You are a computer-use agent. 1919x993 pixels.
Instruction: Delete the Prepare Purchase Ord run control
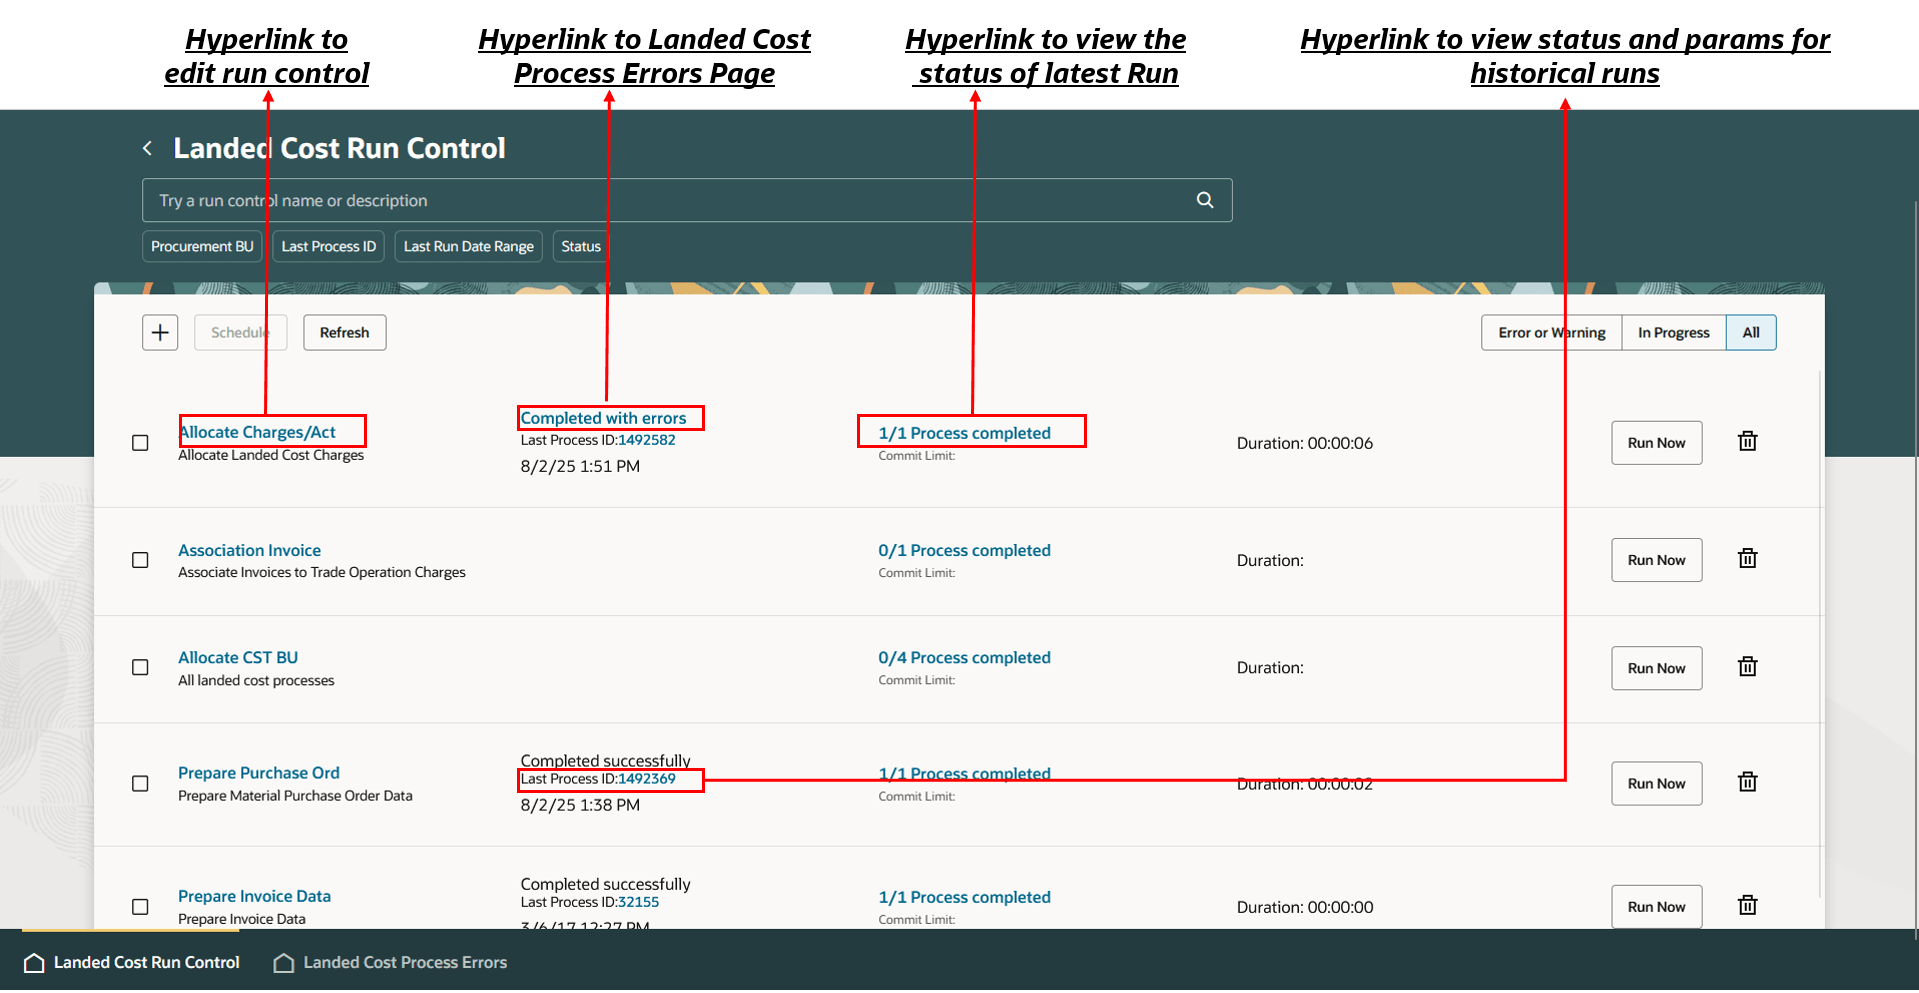[1747, 782]
